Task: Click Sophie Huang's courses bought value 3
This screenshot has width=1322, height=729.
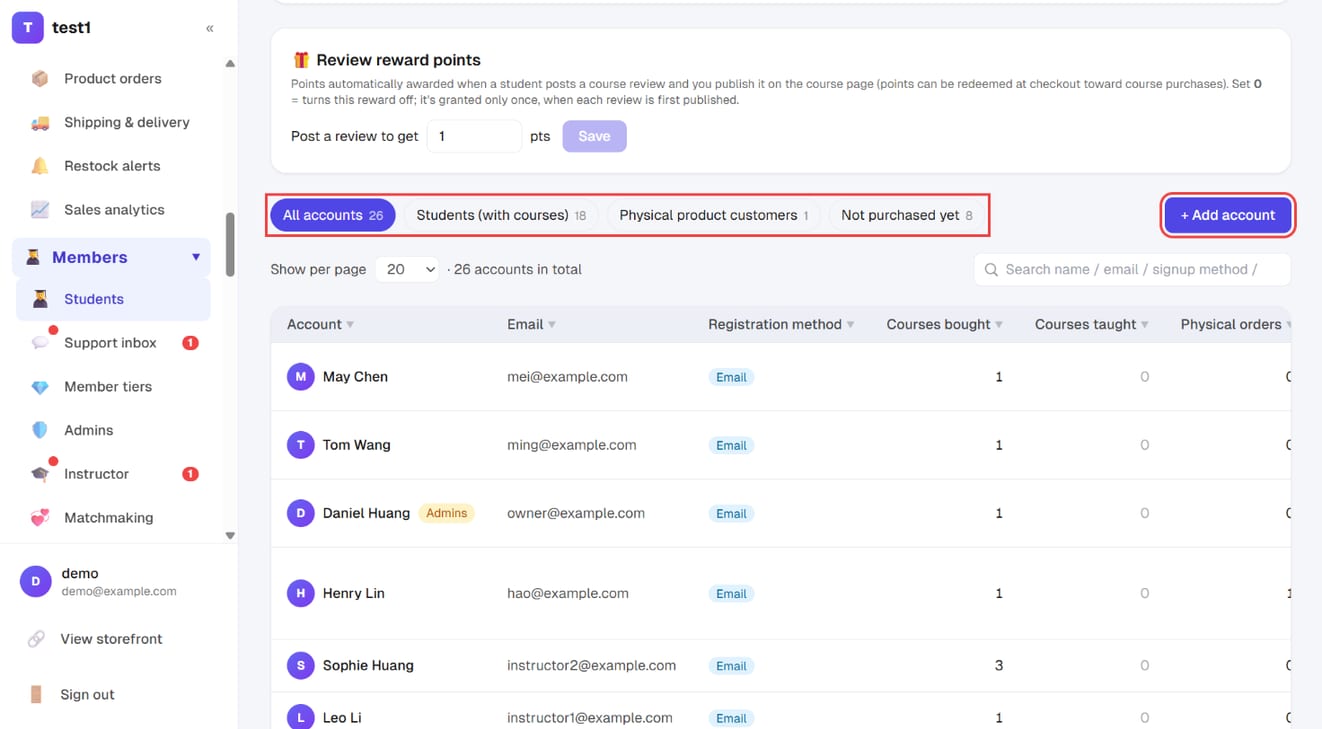Action: 998,665
